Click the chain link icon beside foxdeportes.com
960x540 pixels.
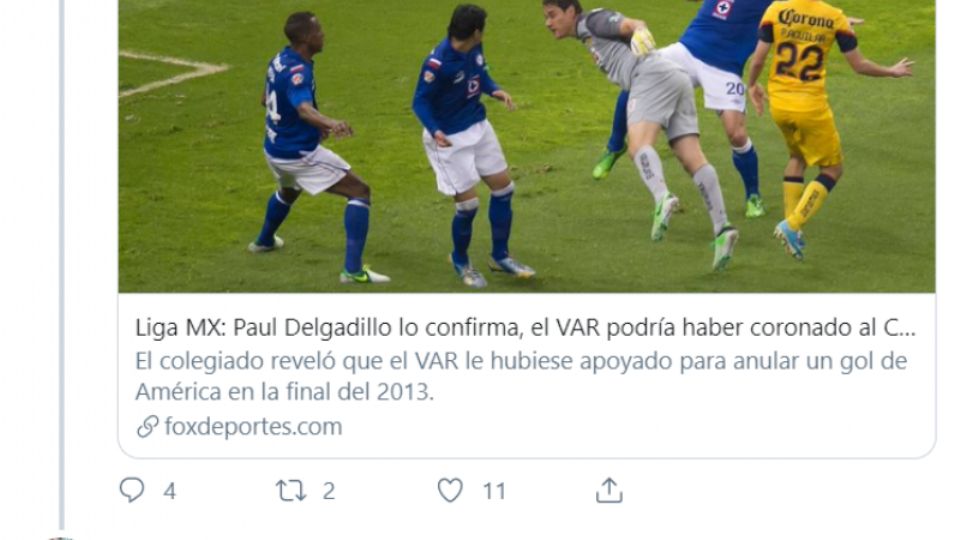point(148,426)
